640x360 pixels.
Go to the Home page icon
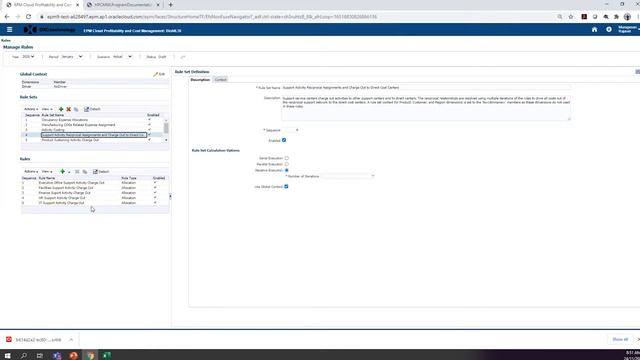[594, 29]
